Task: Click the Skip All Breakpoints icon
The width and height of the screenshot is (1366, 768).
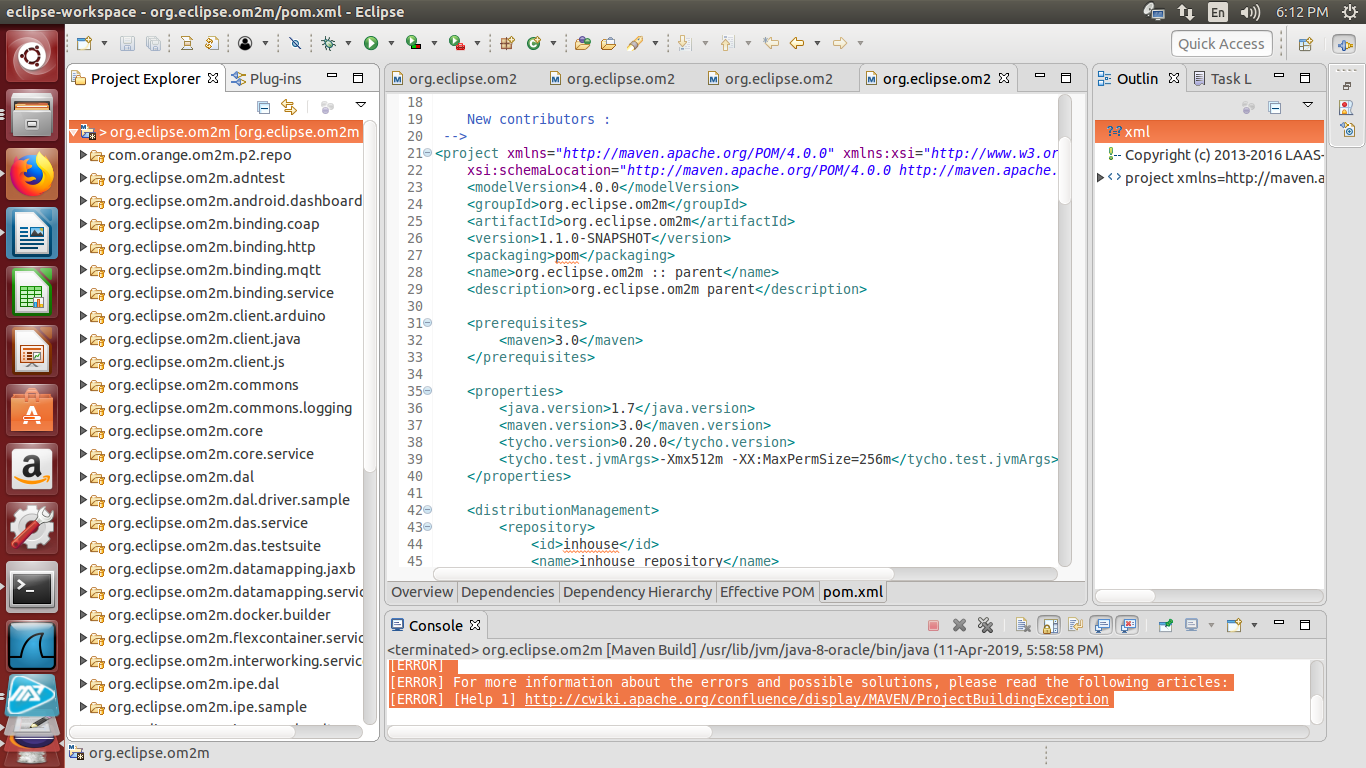Action: (295, 43)
